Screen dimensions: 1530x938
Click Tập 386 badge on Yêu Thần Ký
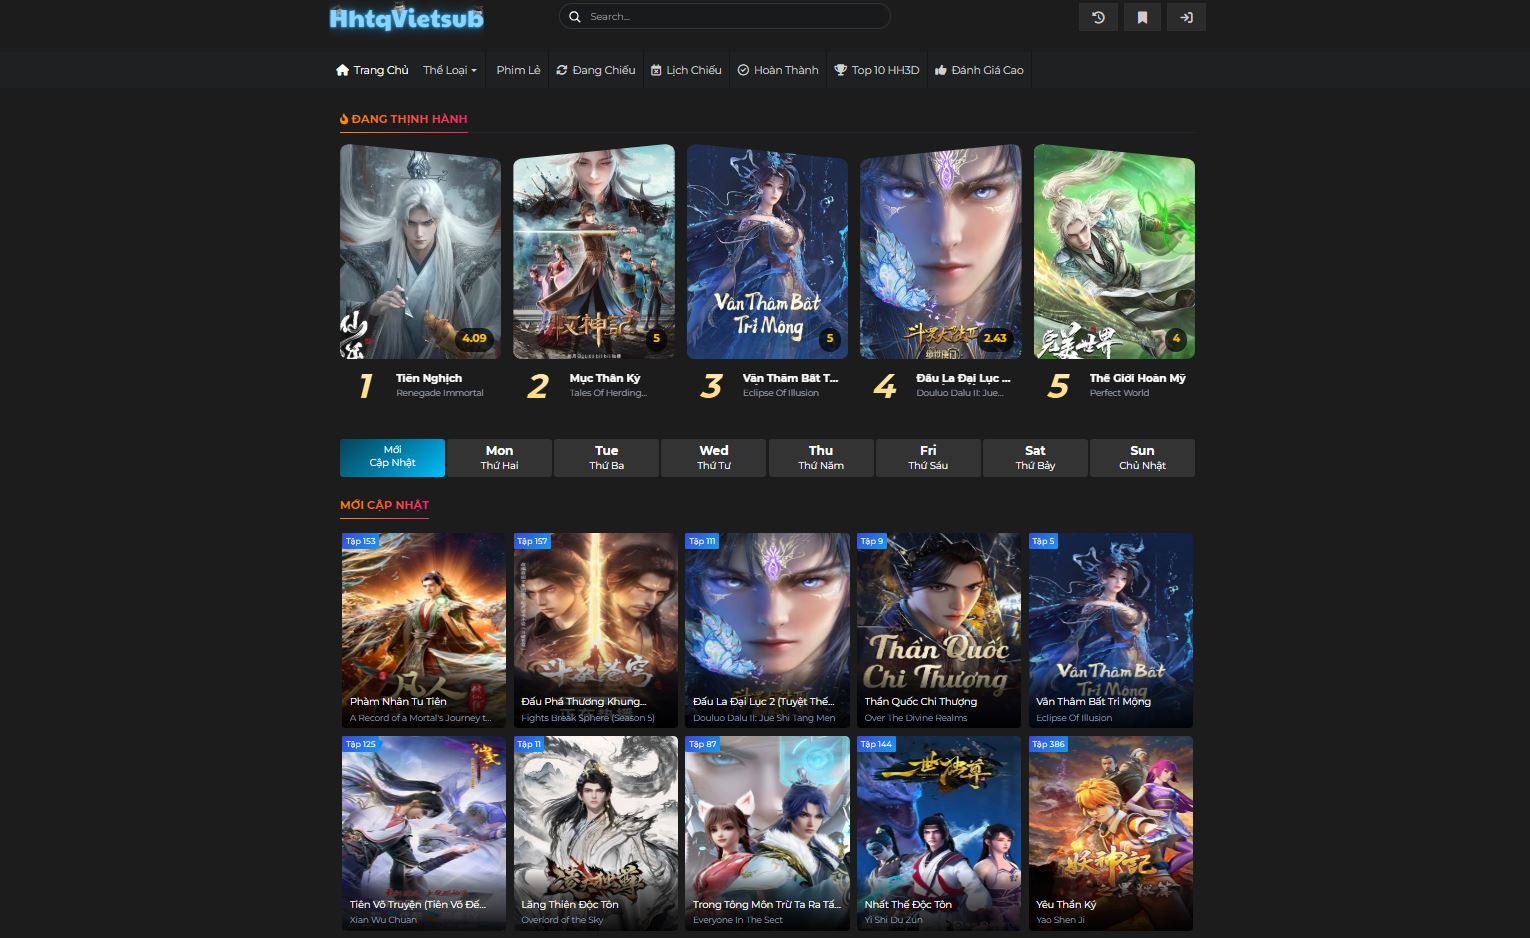click(1048, 744)
